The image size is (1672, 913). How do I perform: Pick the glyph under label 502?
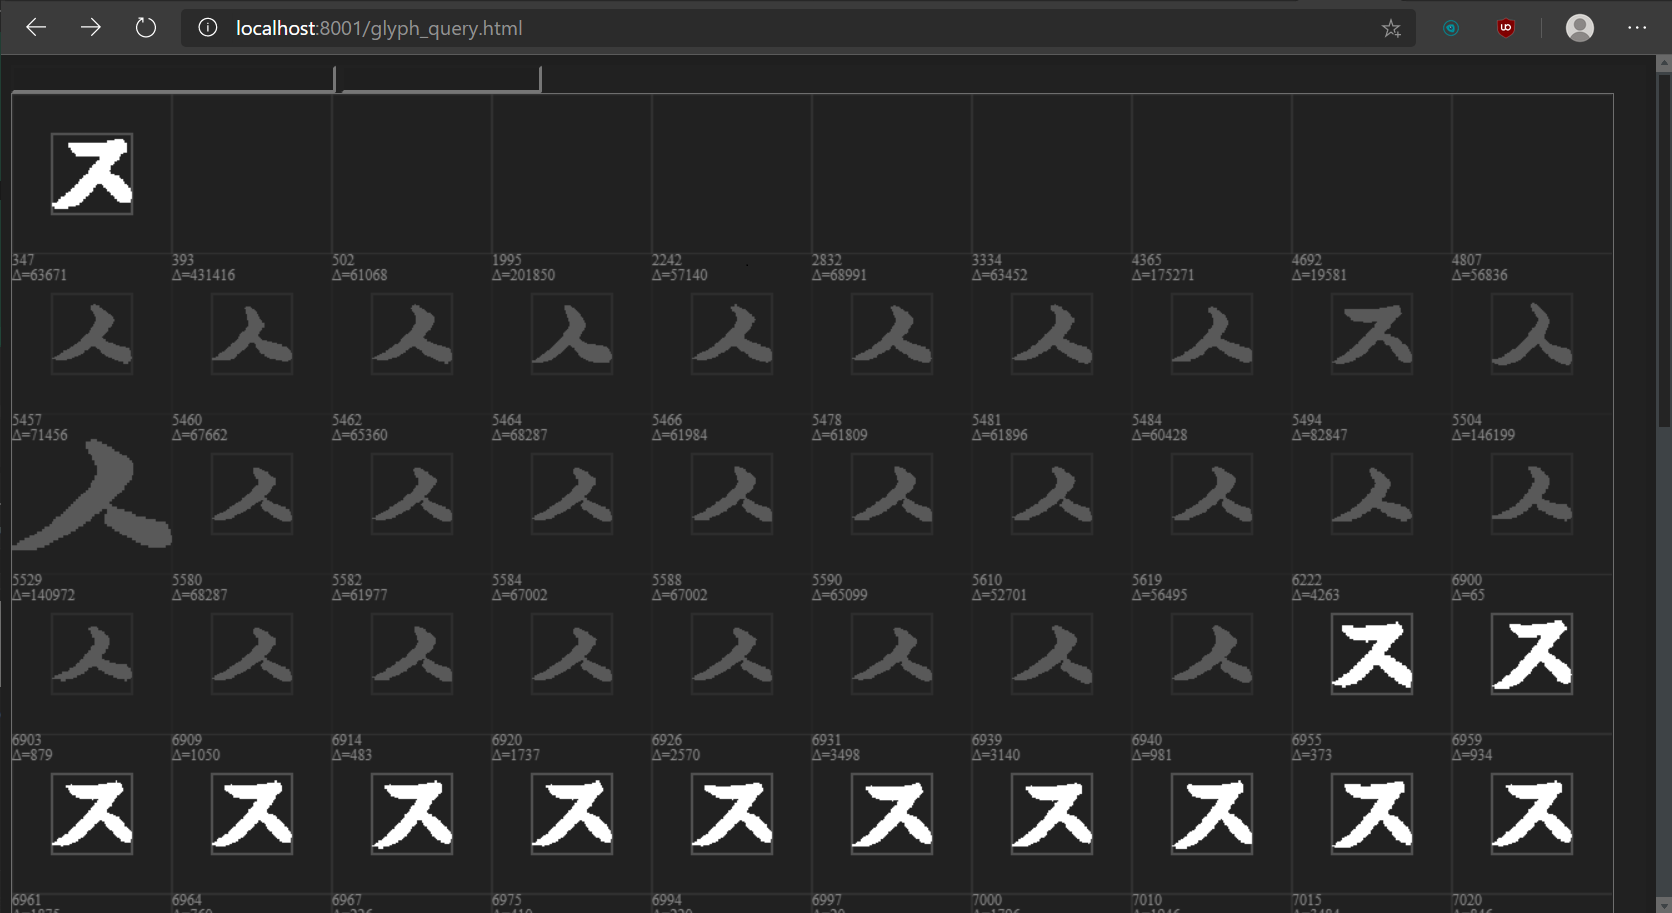(412, 334)
